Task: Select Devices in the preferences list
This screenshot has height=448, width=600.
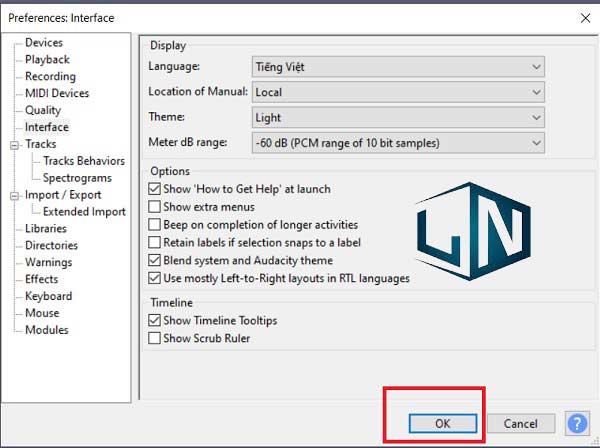Action: tap(43, 43)
